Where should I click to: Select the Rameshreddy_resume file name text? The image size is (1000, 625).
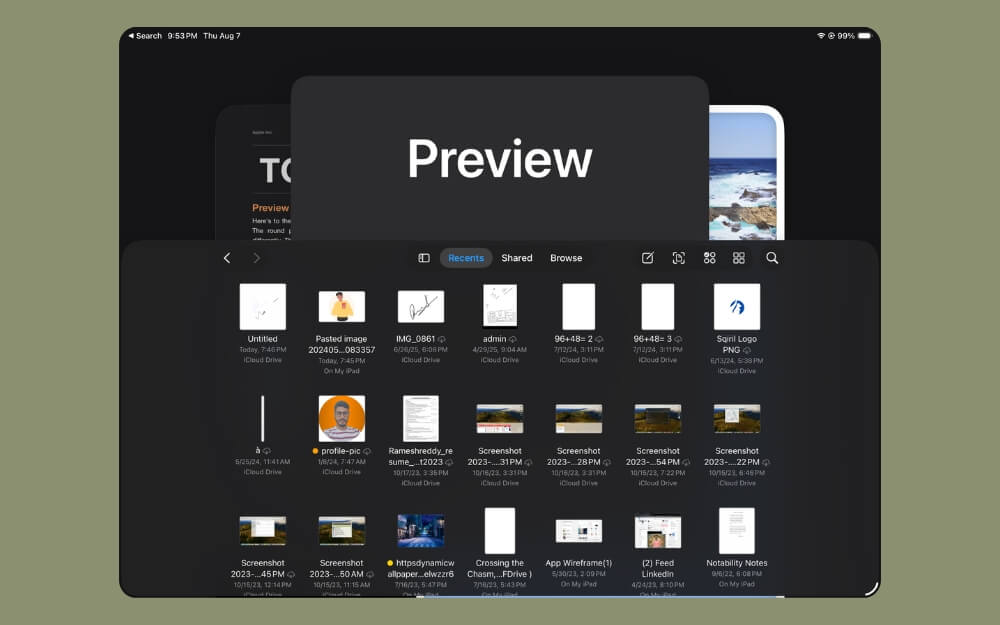(x=421, y=457)
